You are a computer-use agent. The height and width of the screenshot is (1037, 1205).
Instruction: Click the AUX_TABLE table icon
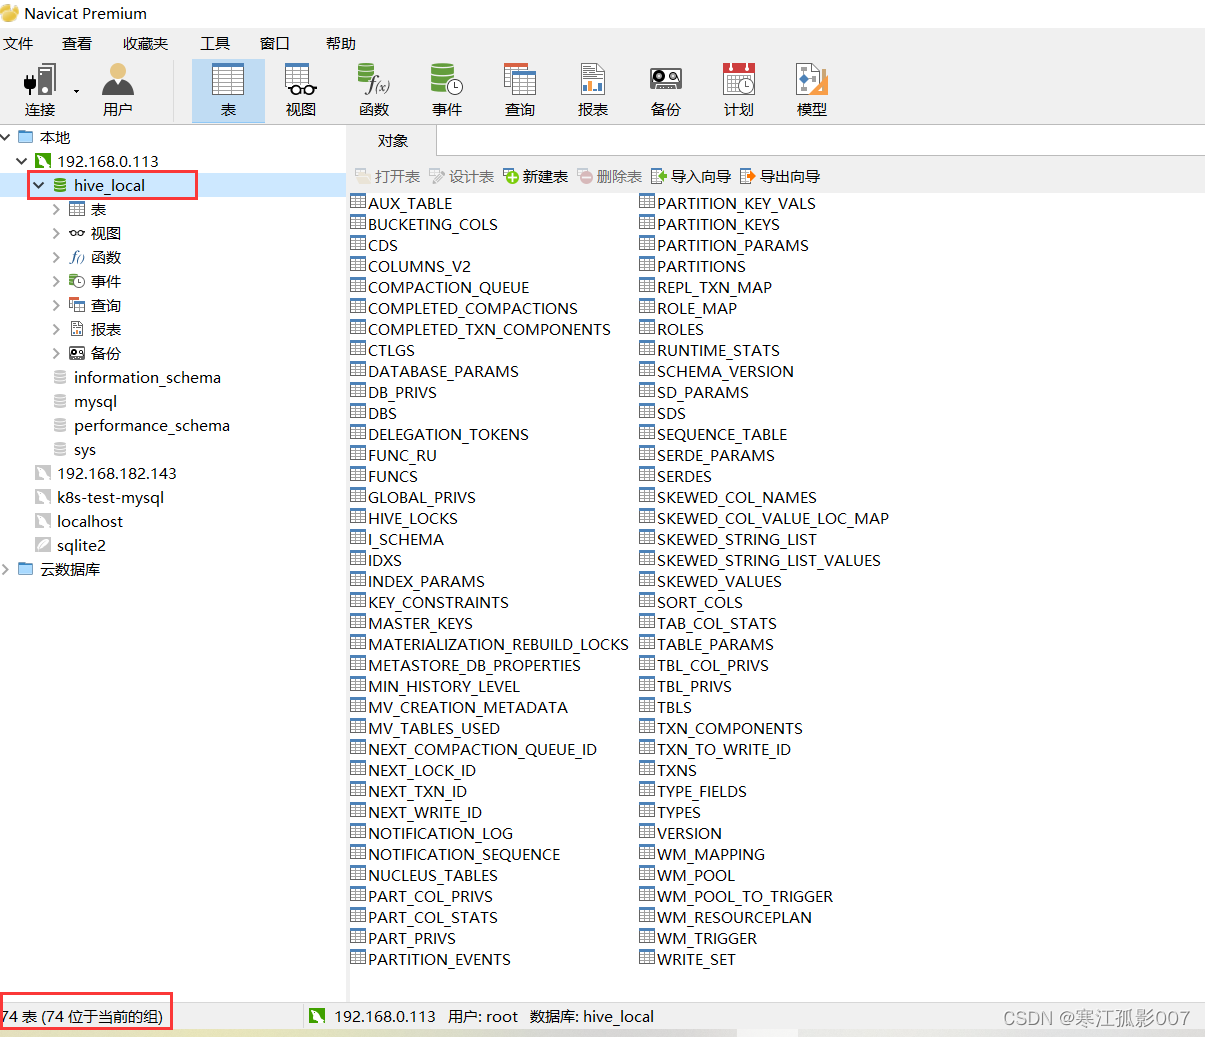point(358,202)
